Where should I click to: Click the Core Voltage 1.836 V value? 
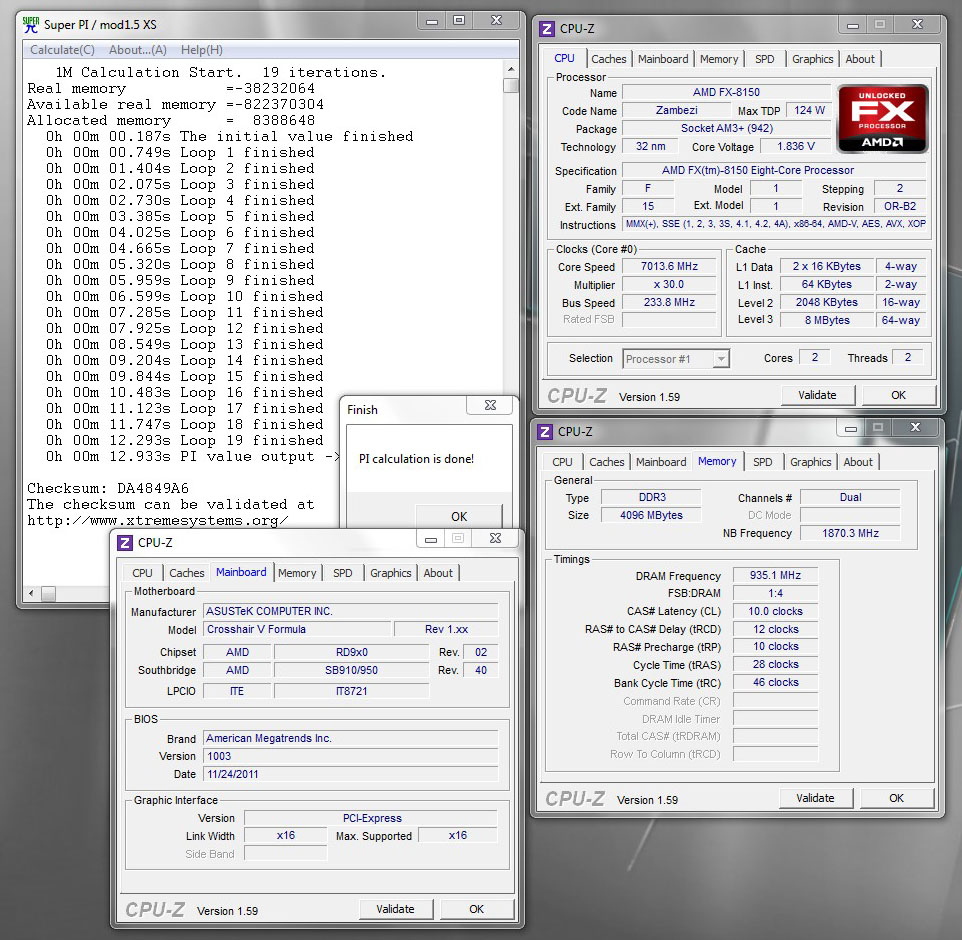point(796,146)
